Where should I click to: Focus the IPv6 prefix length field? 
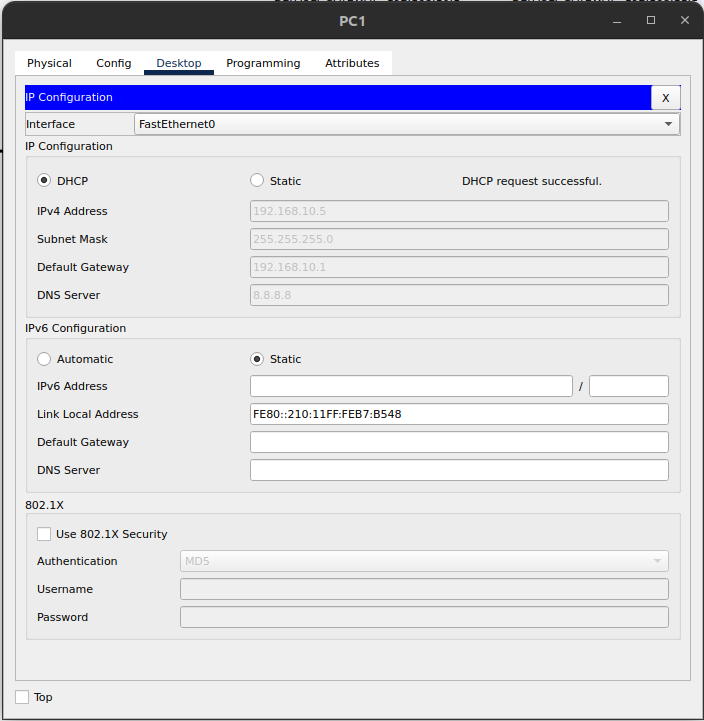click(629, 386)
